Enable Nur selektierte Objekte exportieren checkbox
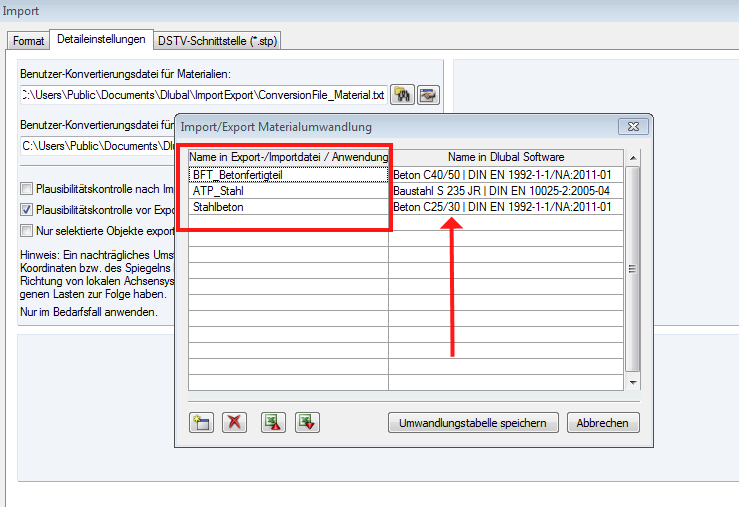The width and height of the screenshot is (739, 507). pos(27,231)
